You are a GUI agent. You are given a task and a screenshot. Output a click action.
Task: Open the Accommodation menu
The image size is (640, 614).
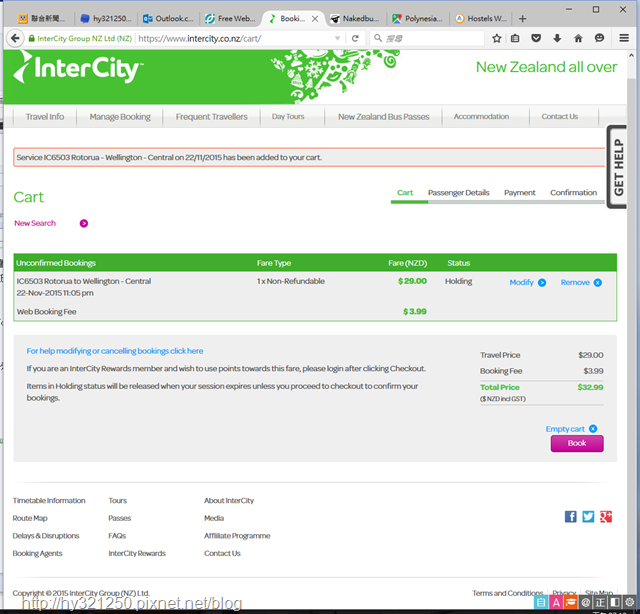481,117
